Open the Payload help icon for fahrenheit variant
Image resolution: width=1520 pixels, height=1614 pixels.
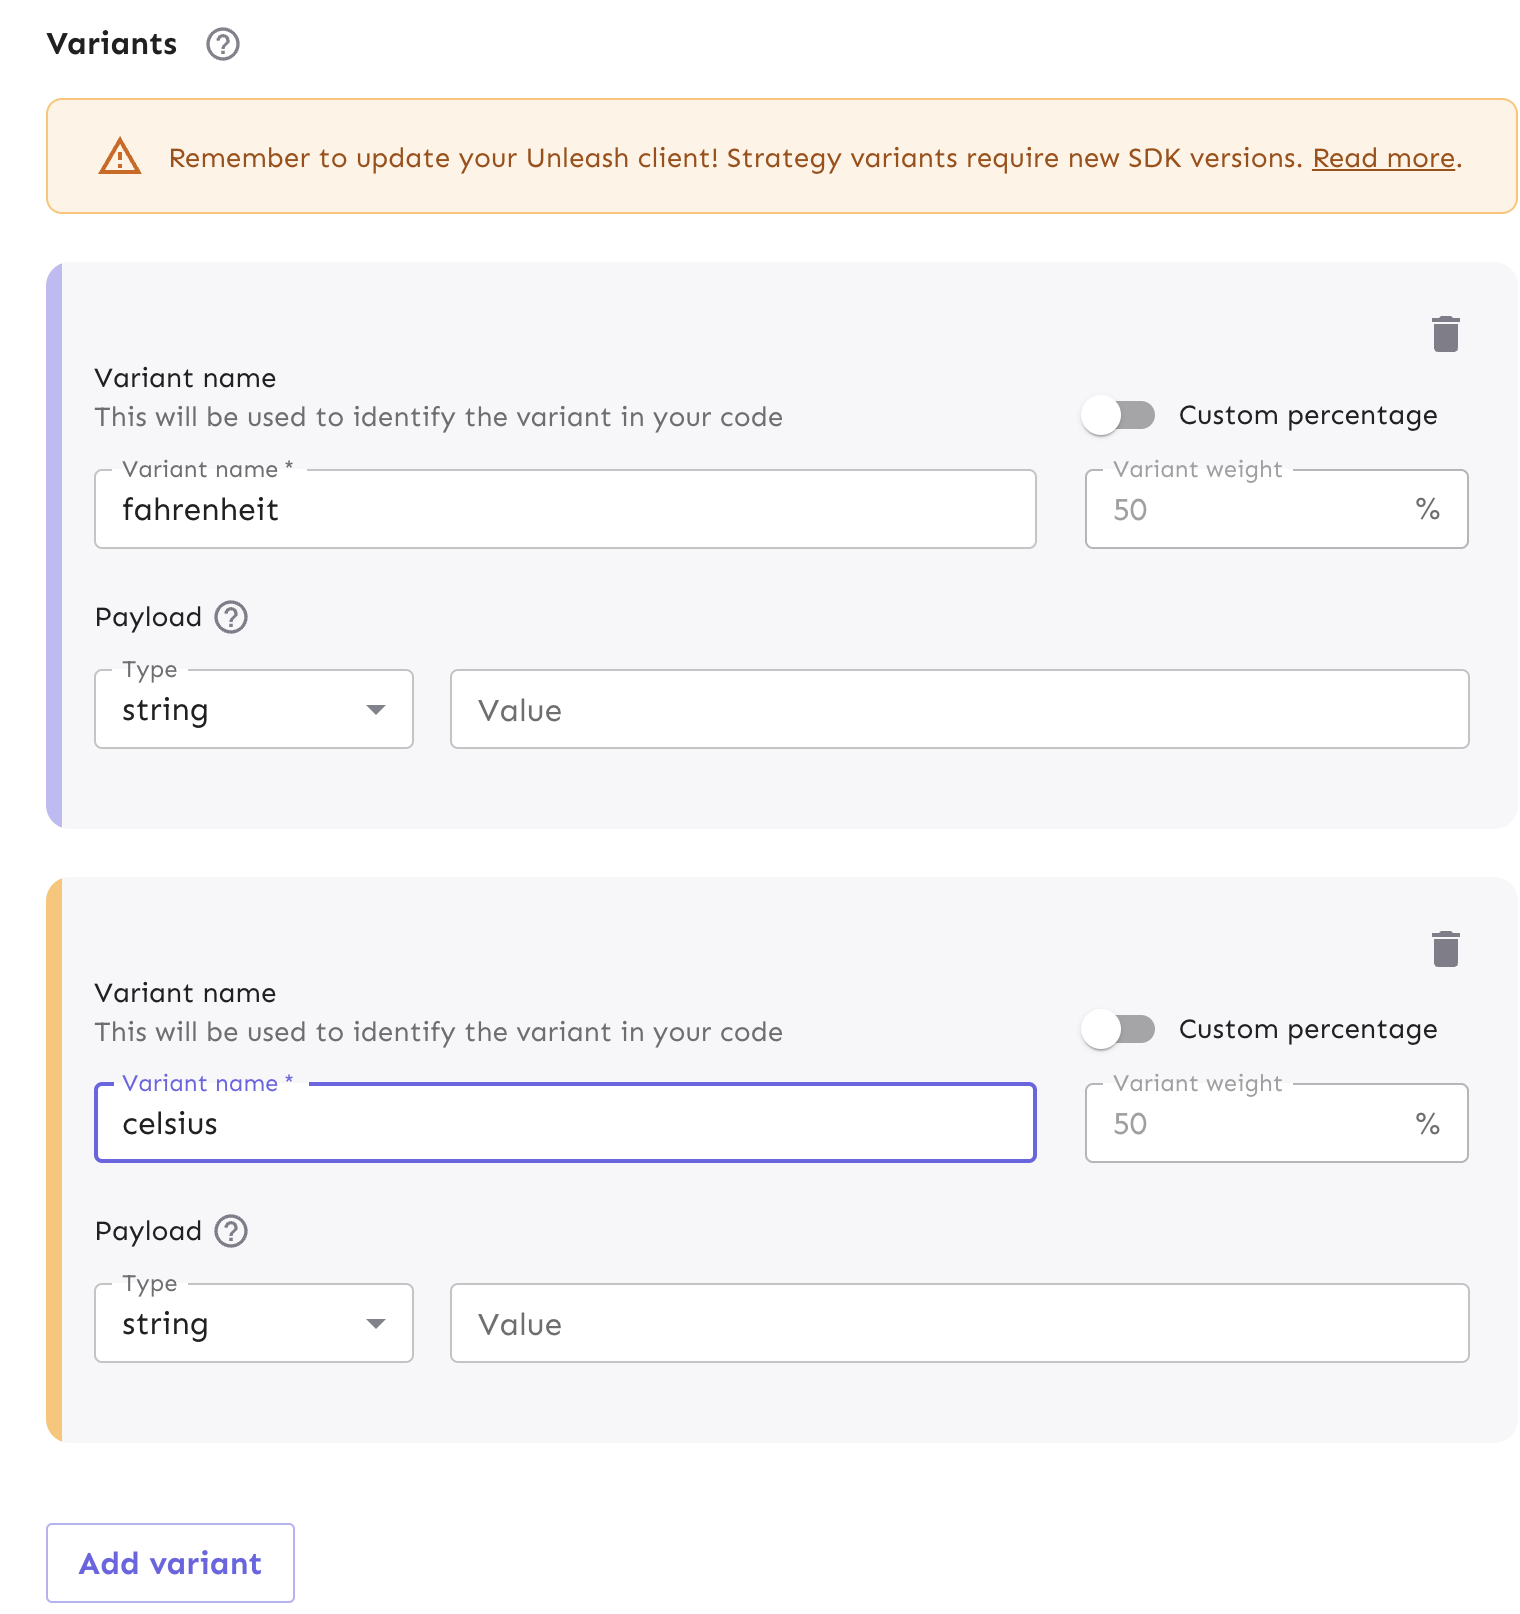pos(230,617)
